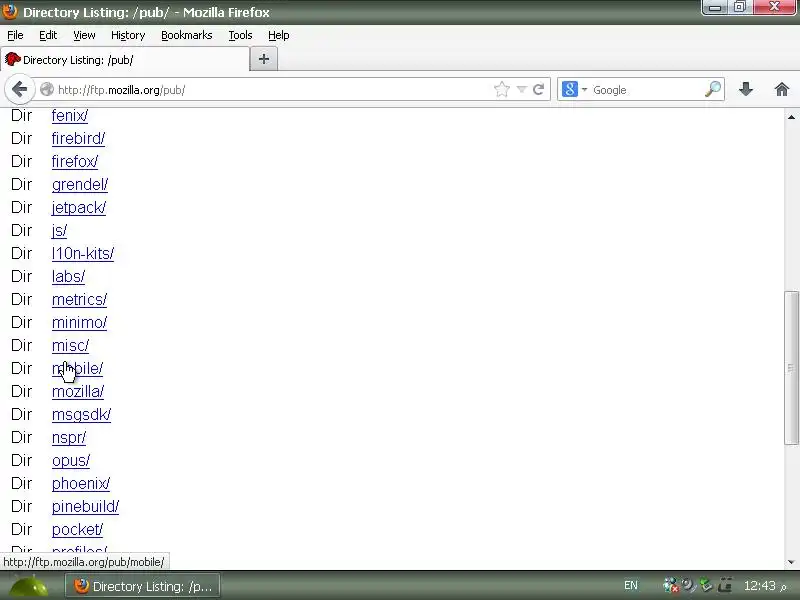Open the Google search engine selector
Screen dimensions: 800x600
[574, 89]
